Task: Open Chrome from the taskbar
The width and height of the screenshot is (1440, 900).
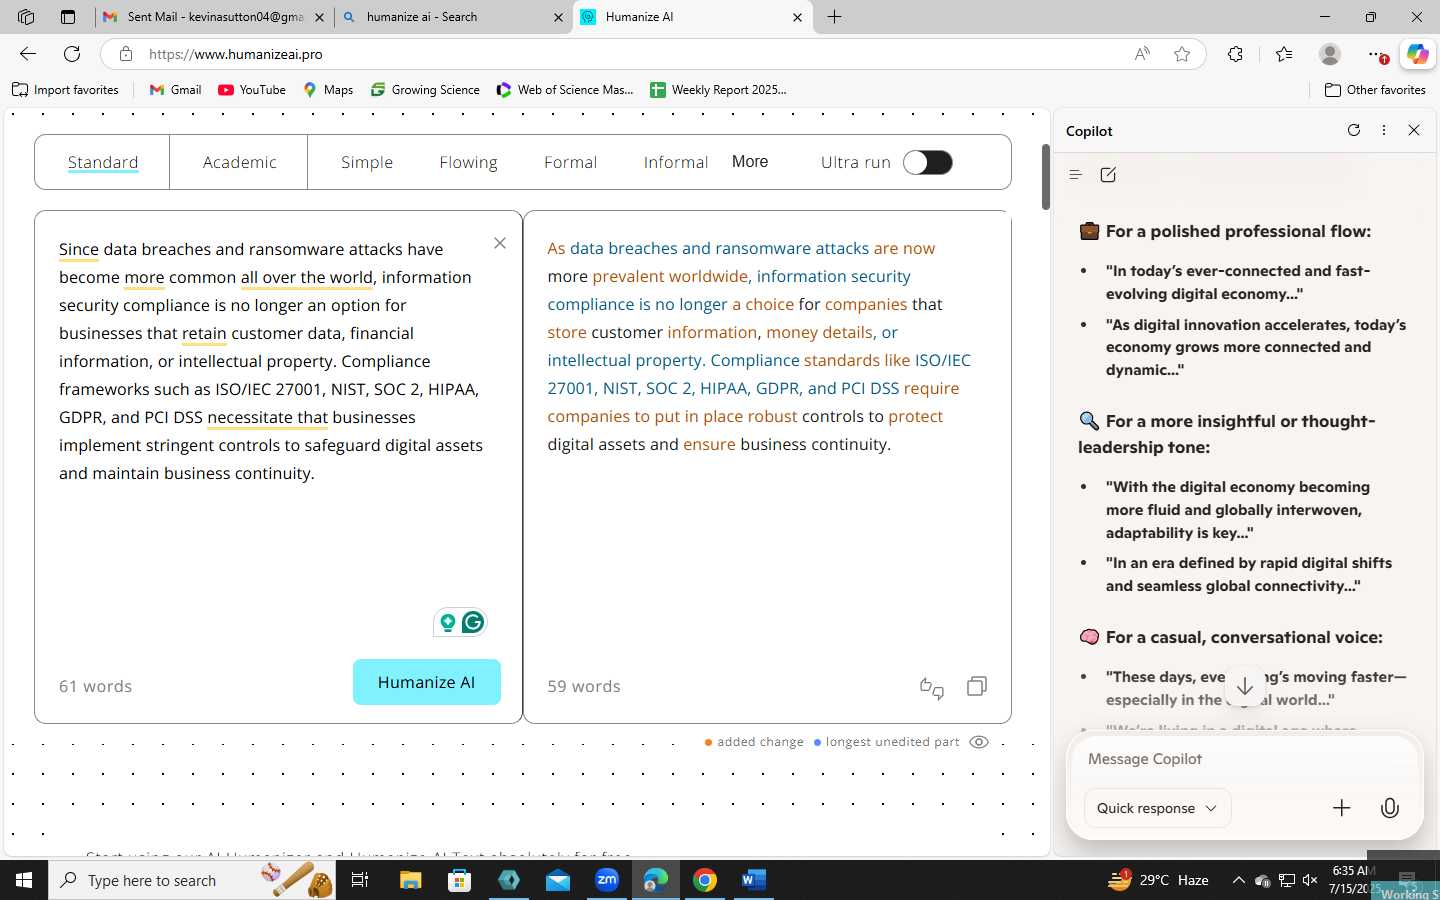Action: (705, 880)
